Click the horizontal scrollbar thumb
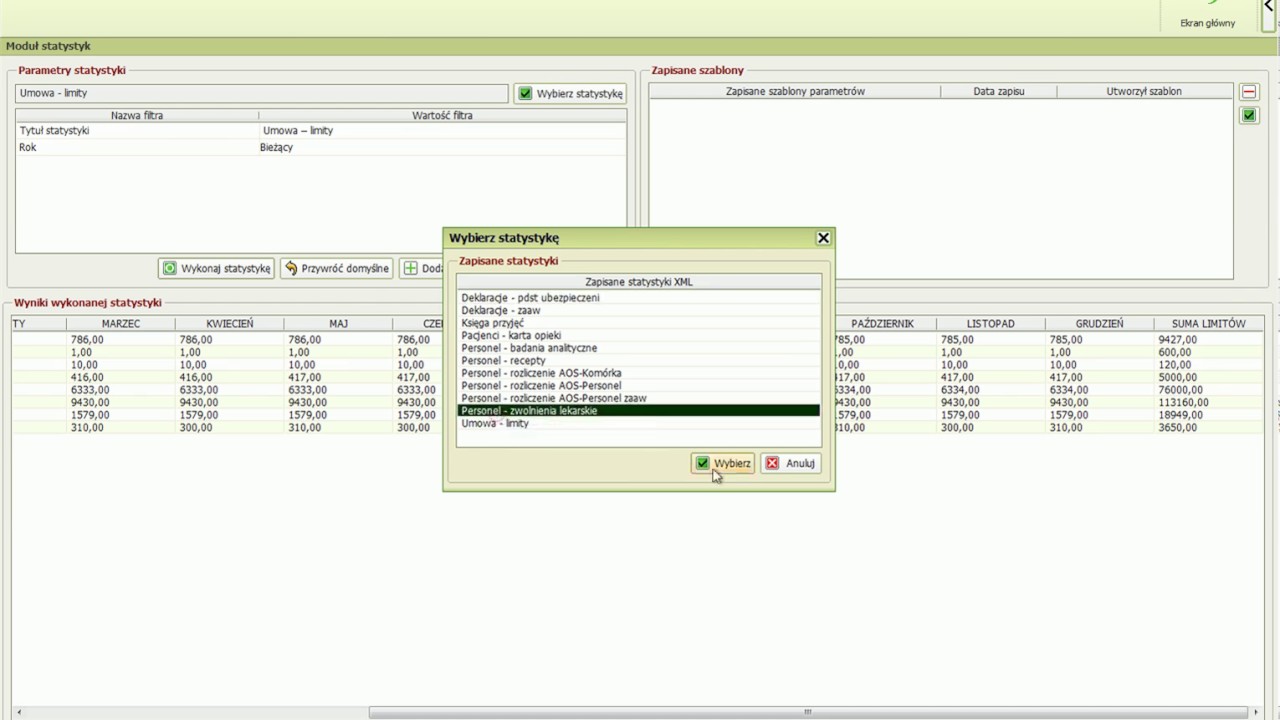The image size is (1280, 720). [808, 713]
